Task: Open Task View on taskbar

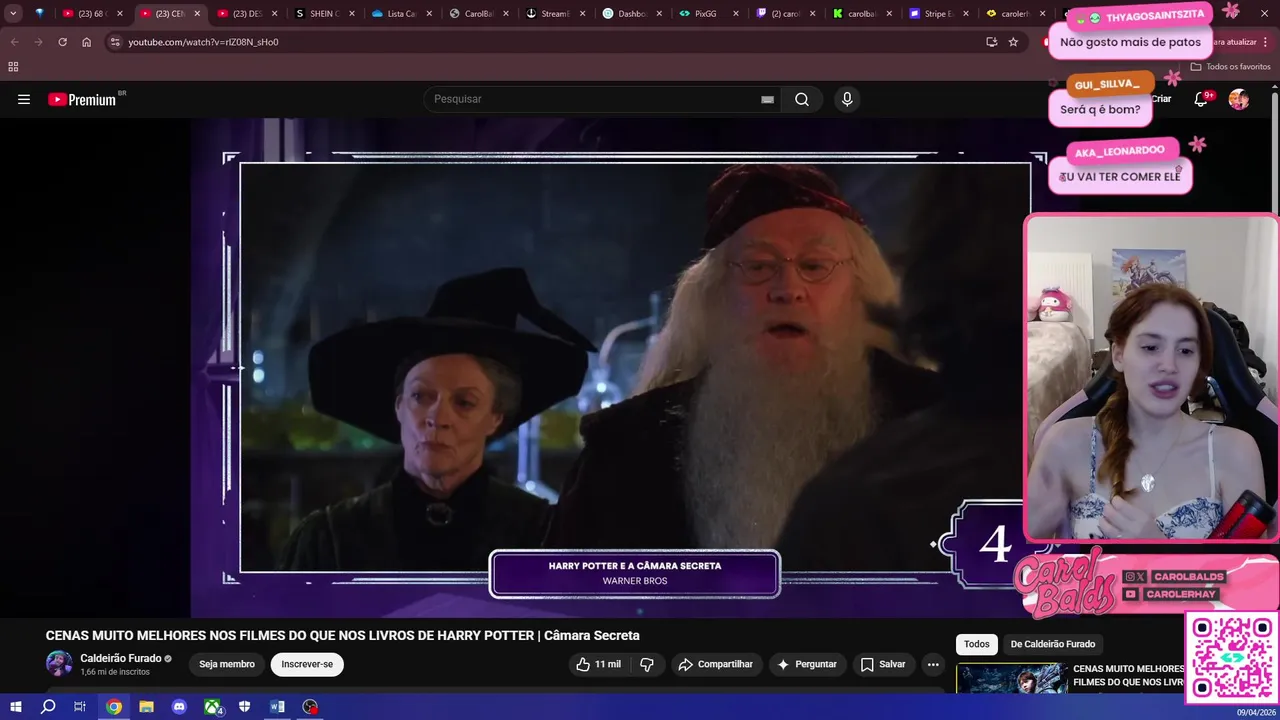Action: point(80,707)
